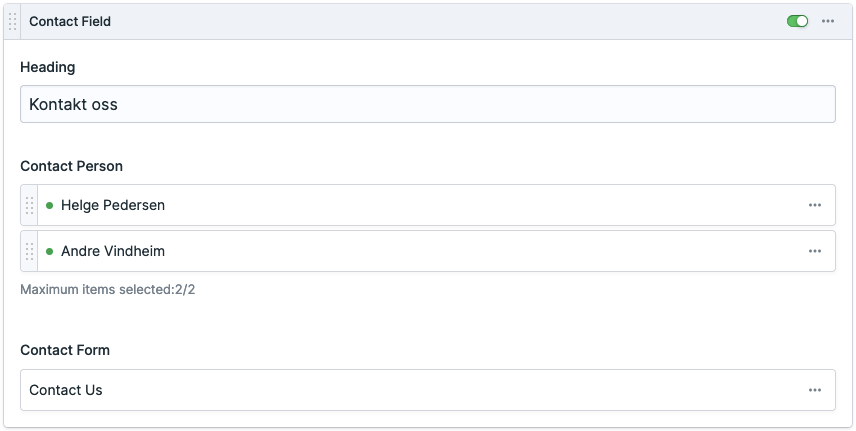Click the Maximum items selected helper text
The image size is (856, 431).
click(x=95, y=290)
